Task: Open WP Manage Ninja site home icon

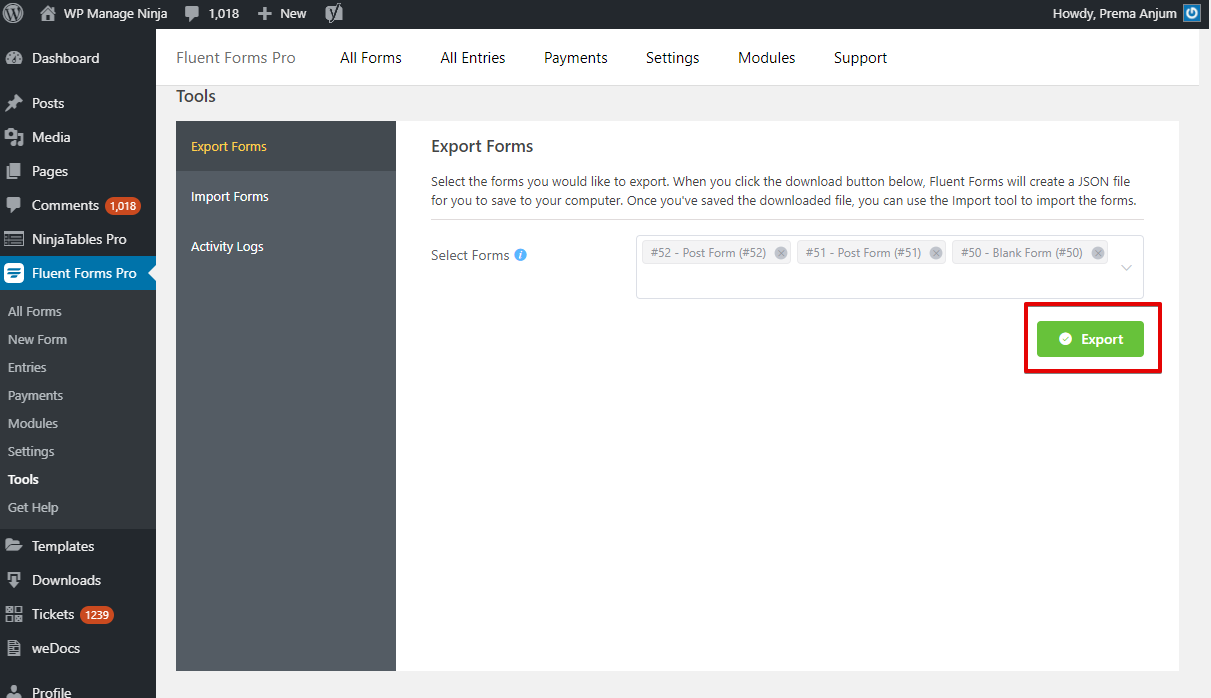Action: 48,14
